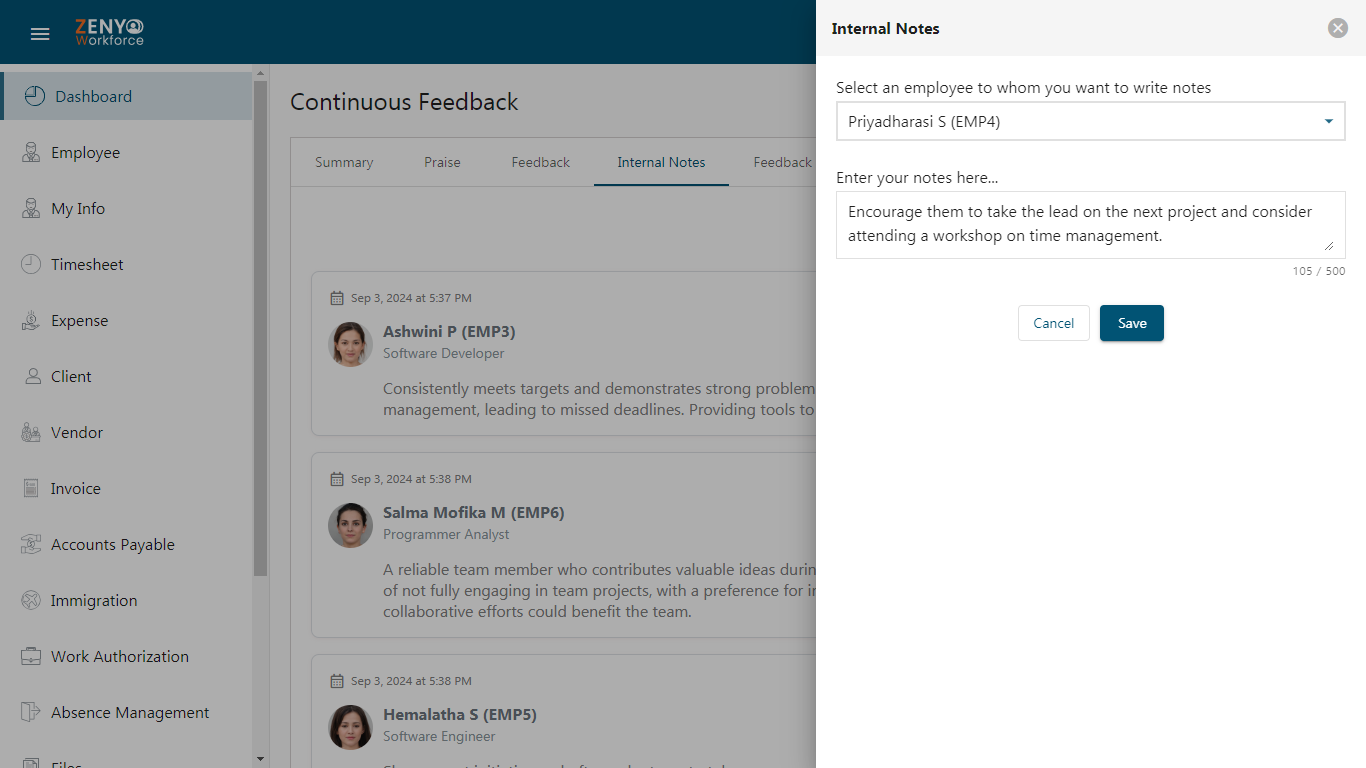Click the Dashboard pie chart icon
This screenshot has width=1366, height=768.
click(x=35, y=96)
